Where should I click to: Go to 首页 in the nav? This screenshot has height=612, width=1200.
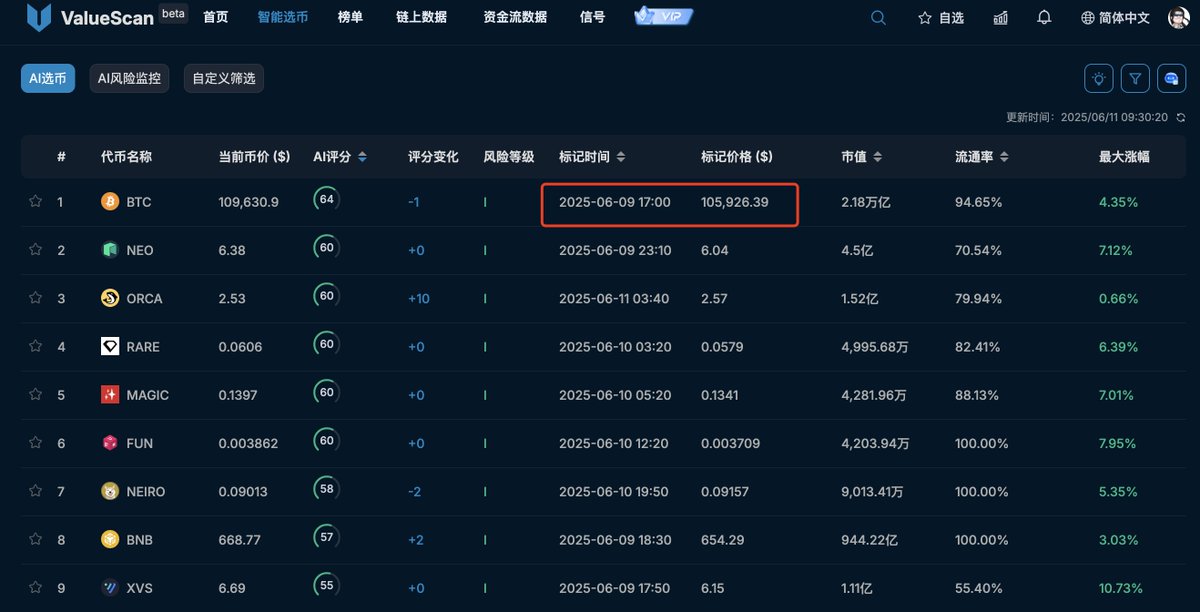tap(215, 17)
